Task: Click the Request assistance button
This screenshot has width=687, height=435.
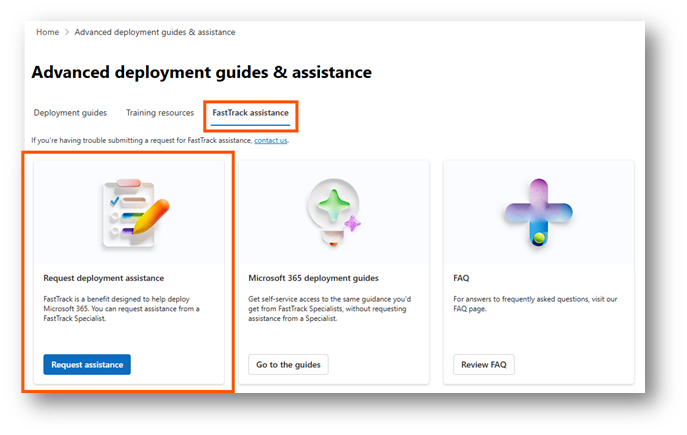Action: coord(87,364)
